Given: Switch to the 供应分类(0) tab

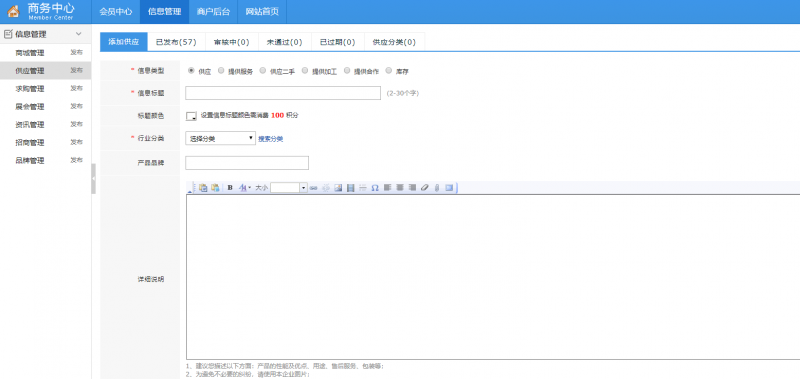Looking at the screenshot, I should (394, 42).
